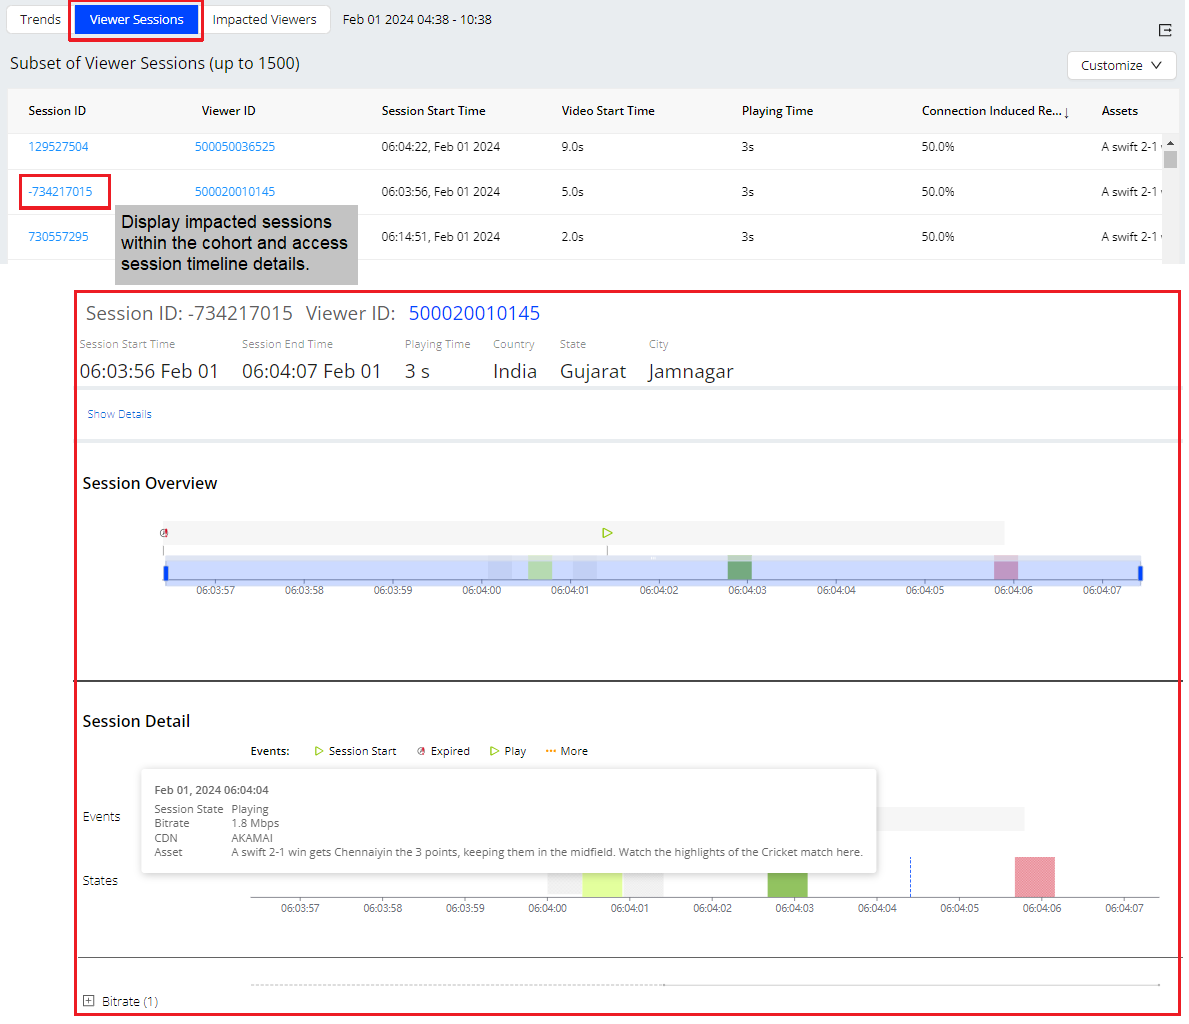
Task: Select the Viewer Sessions tab
Action: coord(136,20)
